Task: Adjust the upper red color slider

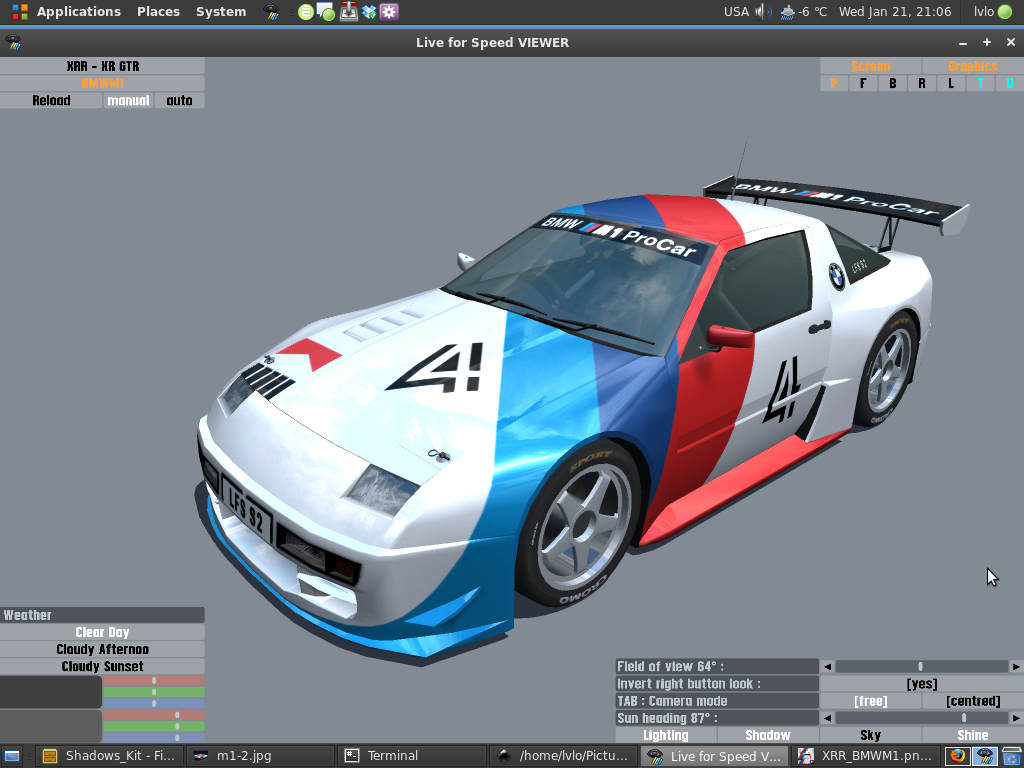Action: [154, 680]
